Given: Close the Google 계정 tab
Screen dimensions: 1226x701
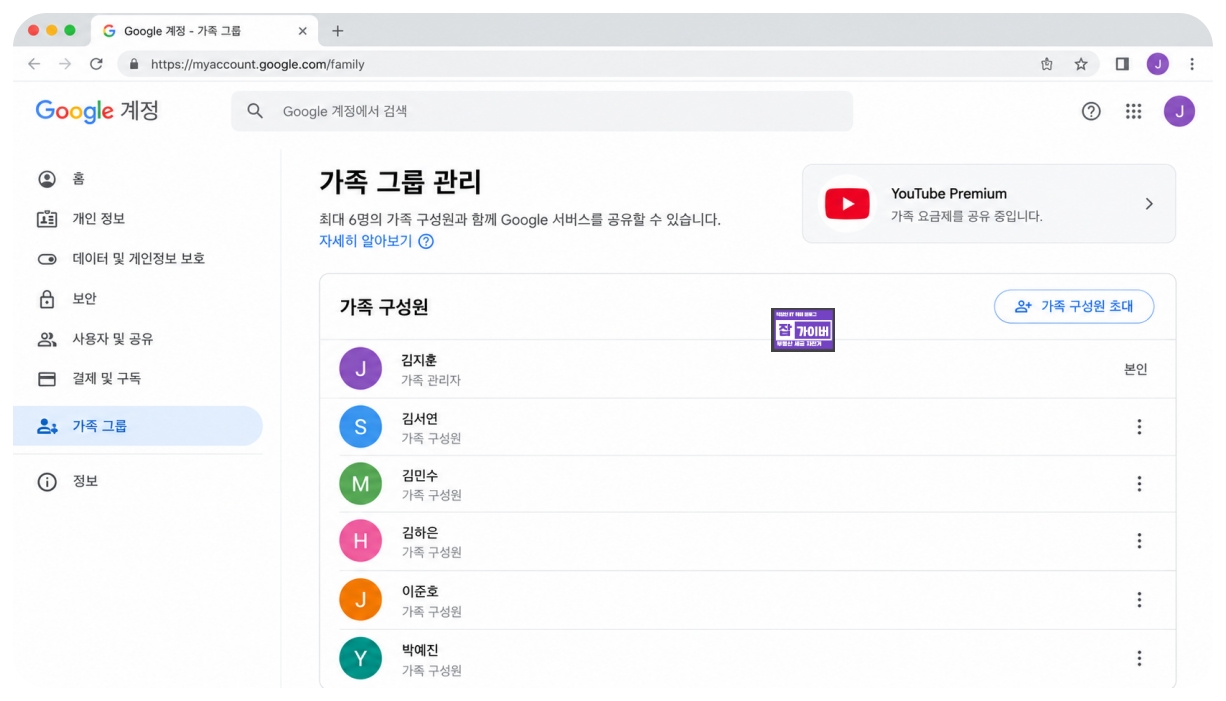Looking at the screenshot, I should point(303,31).
